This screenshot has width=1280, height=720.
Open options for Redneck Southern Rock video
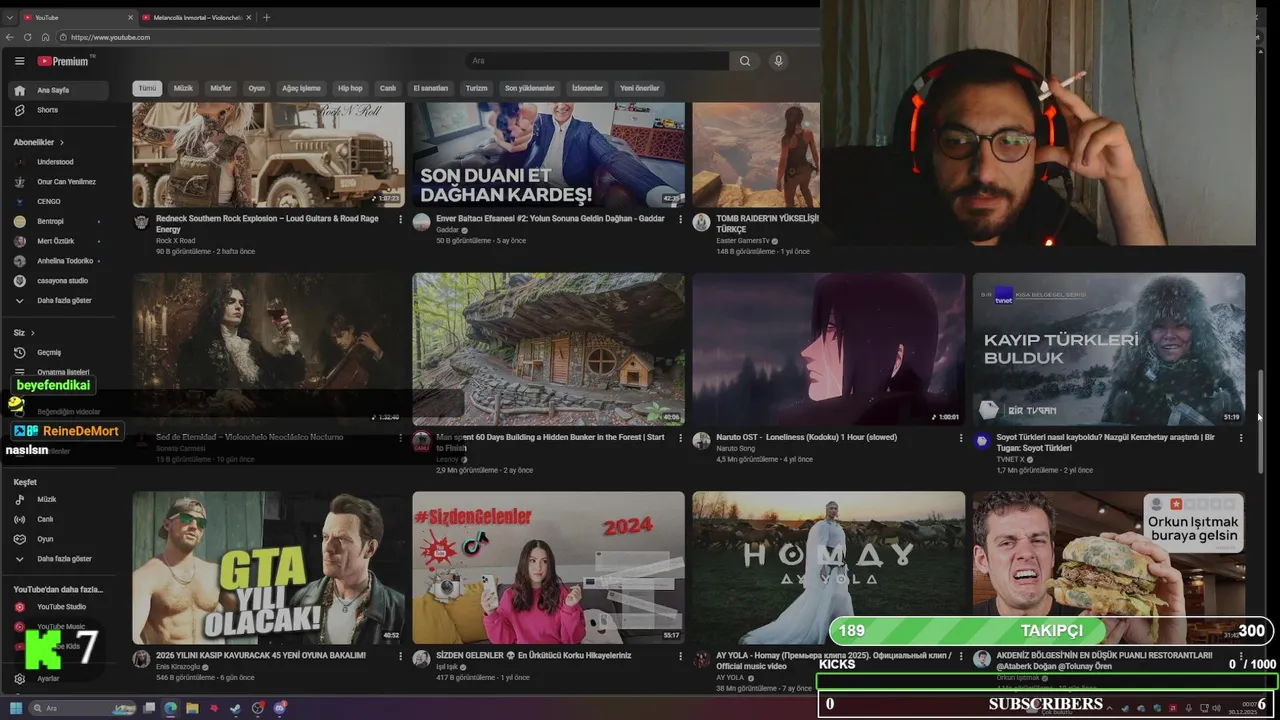(401, 219)
